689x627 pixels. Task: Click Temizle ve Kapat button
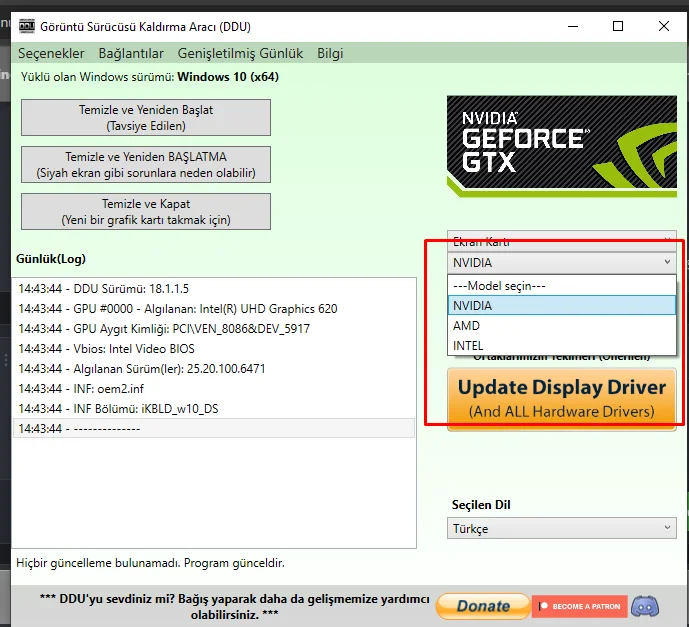(x=146, y=211)
